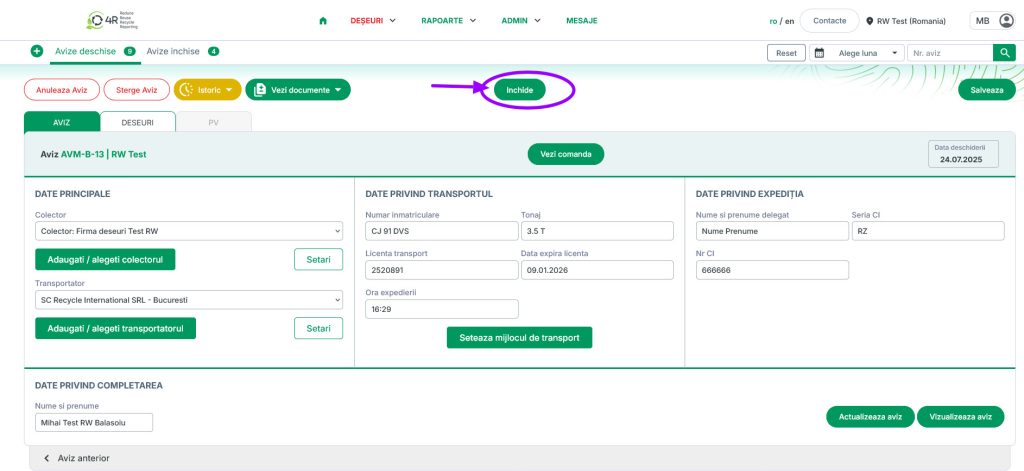Click the Salveaza button

tap(986, 90)
